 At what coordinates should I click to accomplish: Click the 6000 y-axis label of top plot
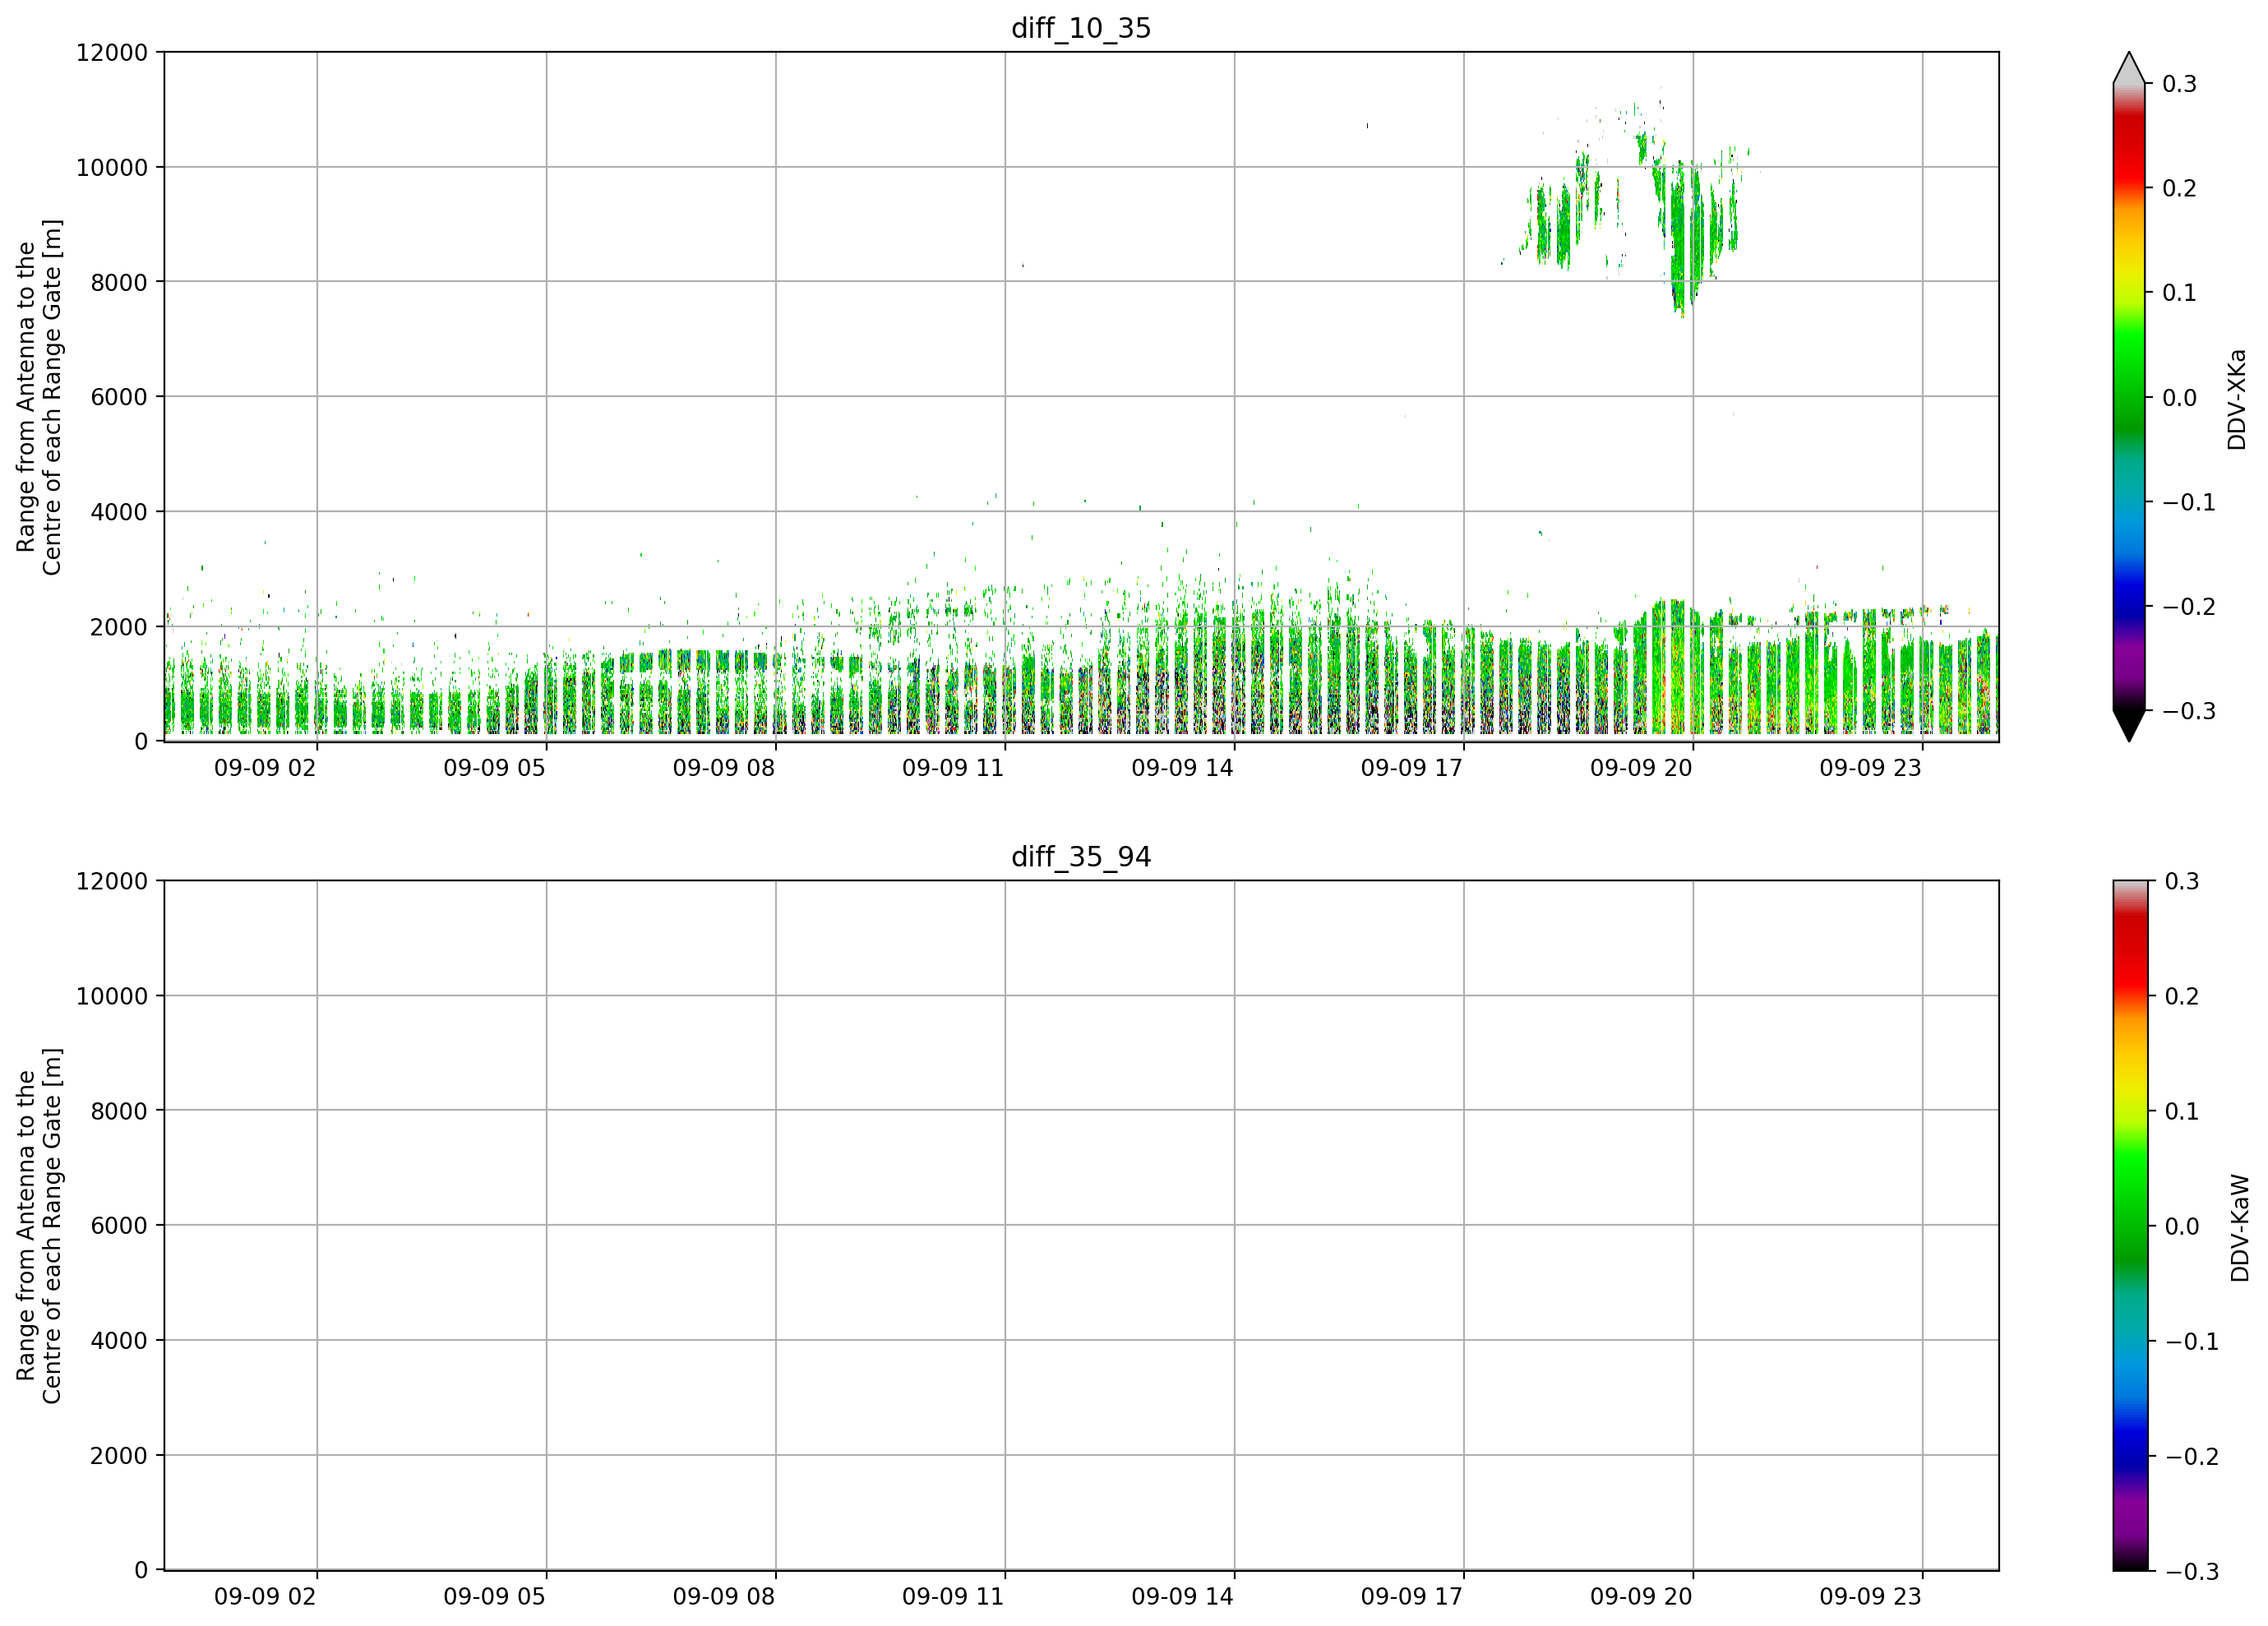click(119, 397)
